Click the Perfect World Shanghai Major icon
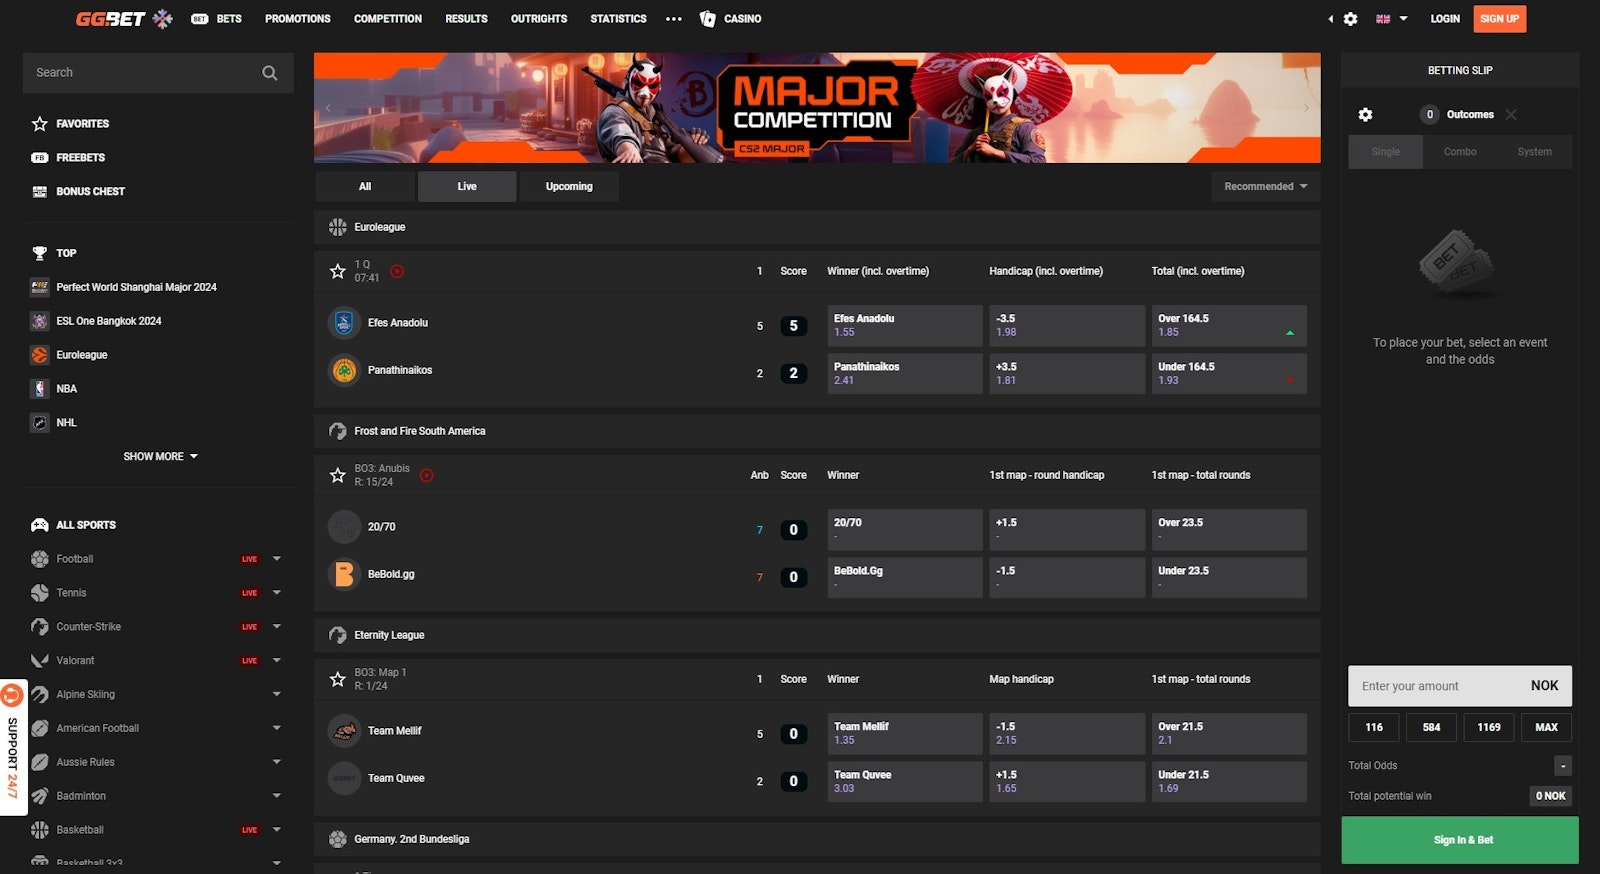The width and height of the screenshot is (1600, 874). coord(40,287)
